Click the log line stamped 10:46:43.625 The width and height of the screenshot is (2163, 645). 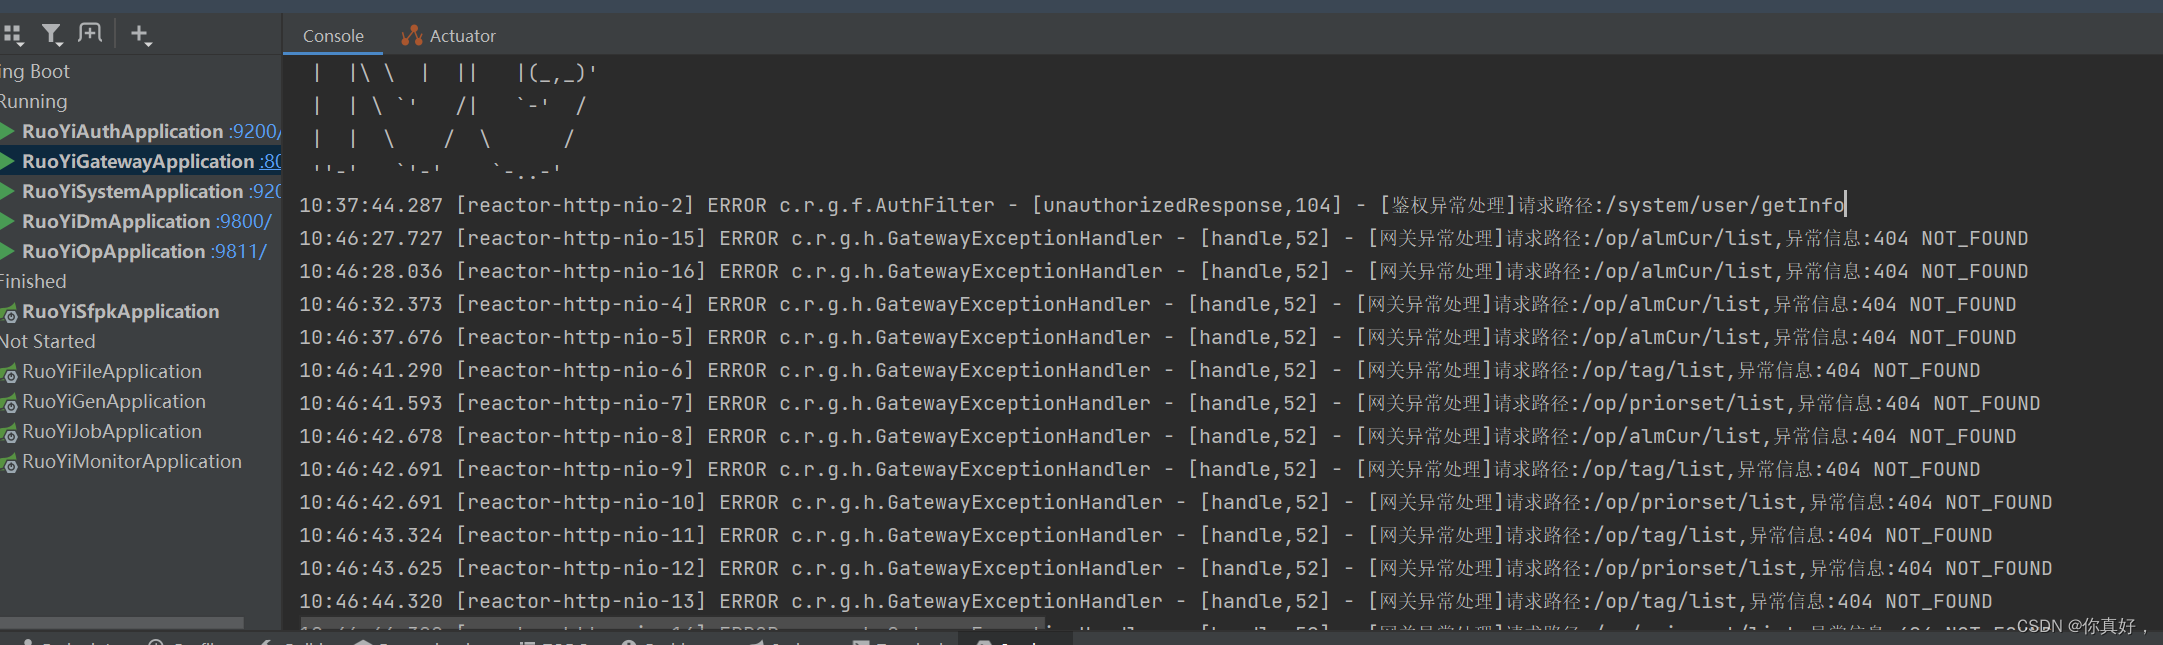point(1175,568)
